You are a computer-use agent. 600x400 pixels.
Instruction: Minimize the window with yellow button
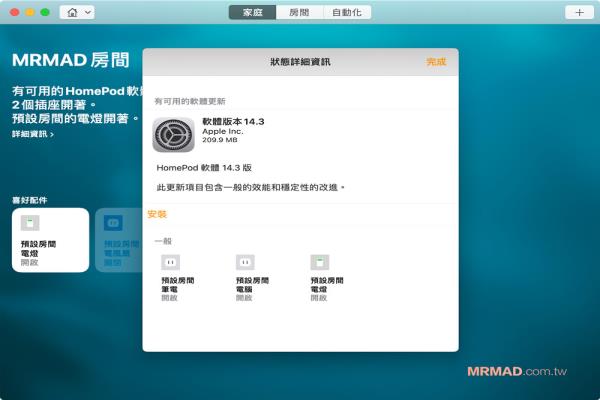tap(30, 12)
